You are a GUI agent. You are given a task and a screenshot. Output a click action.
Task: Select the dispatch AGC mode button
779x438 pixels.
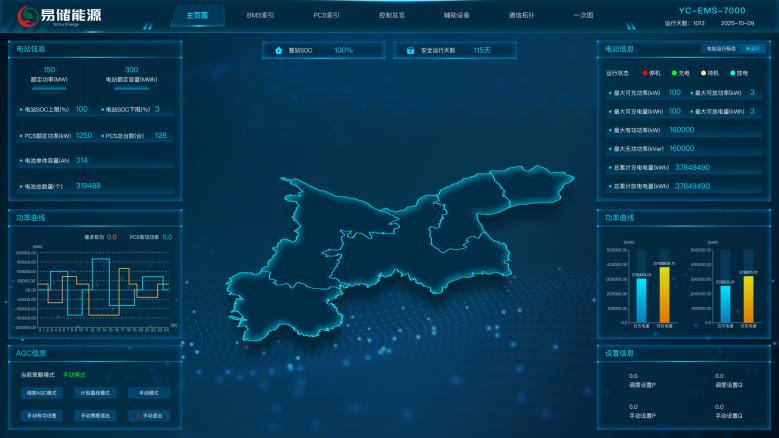pyautogui.click(x=42, y=393)
